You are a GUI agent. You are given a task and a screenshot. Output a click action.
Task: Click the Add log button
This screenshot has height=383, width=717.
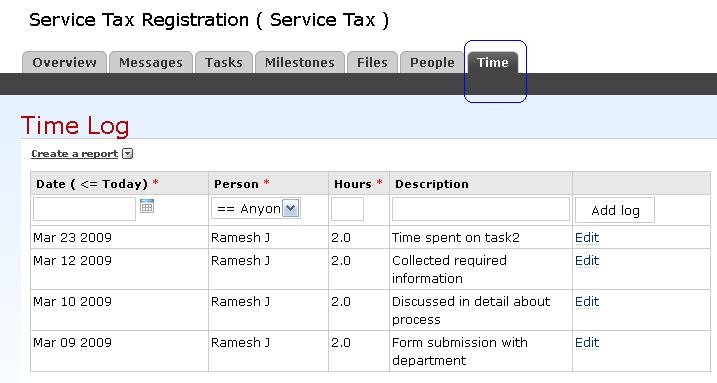click(x=615, y=210)
